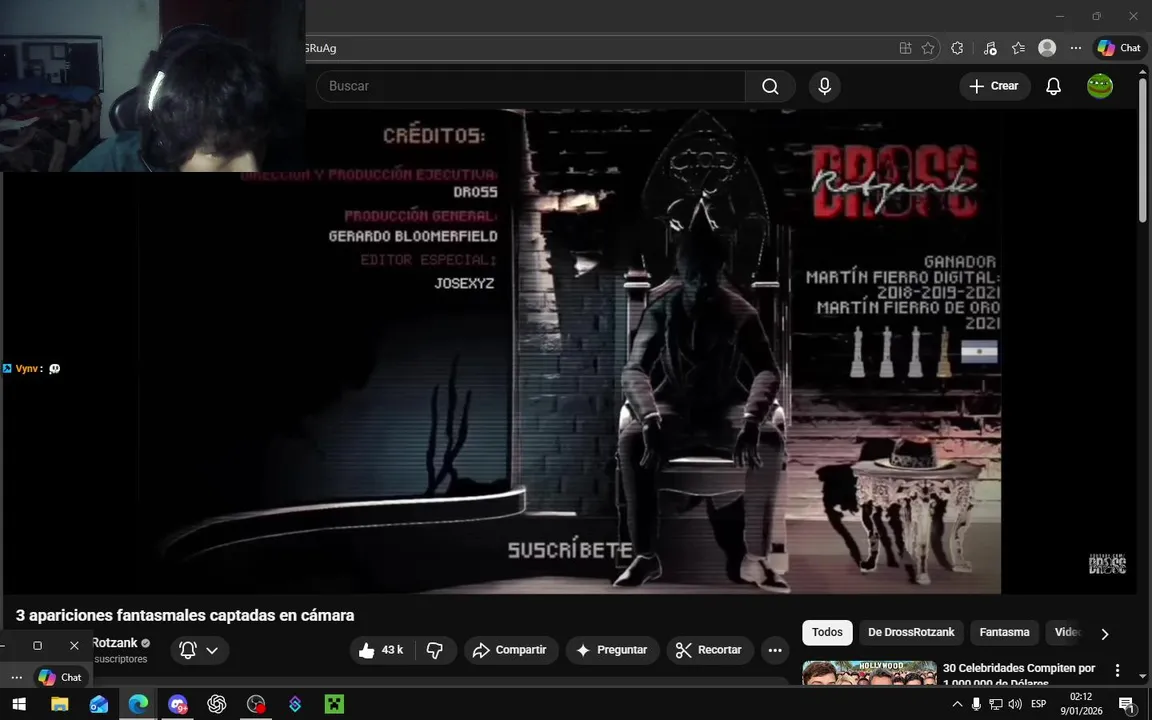Open the Edge browser profile icon

(1047, 48)
